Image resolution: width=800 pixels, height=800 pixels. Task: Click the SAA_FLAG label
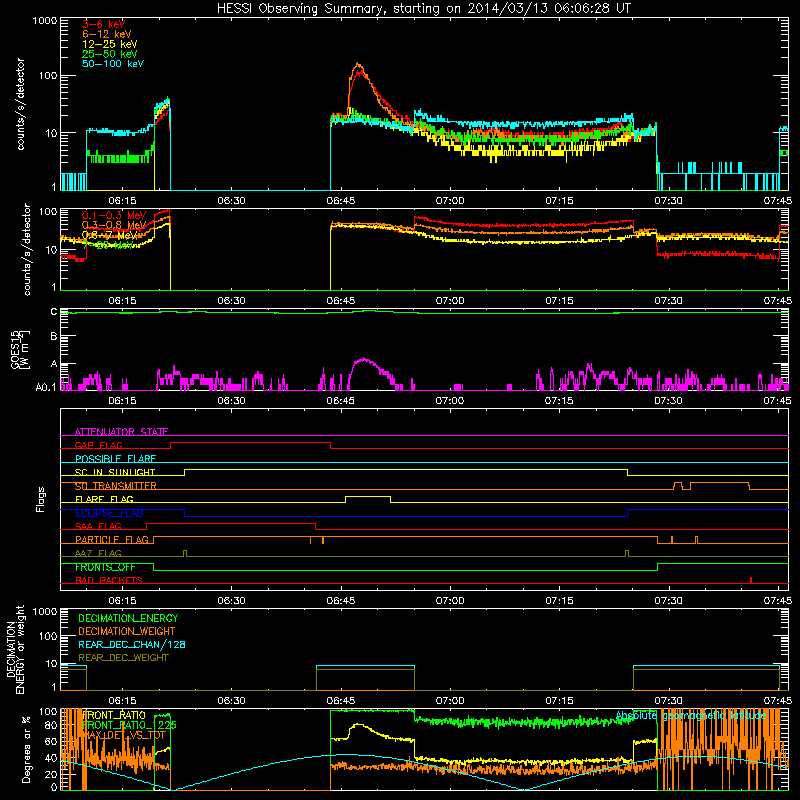[x=98, y=526]
